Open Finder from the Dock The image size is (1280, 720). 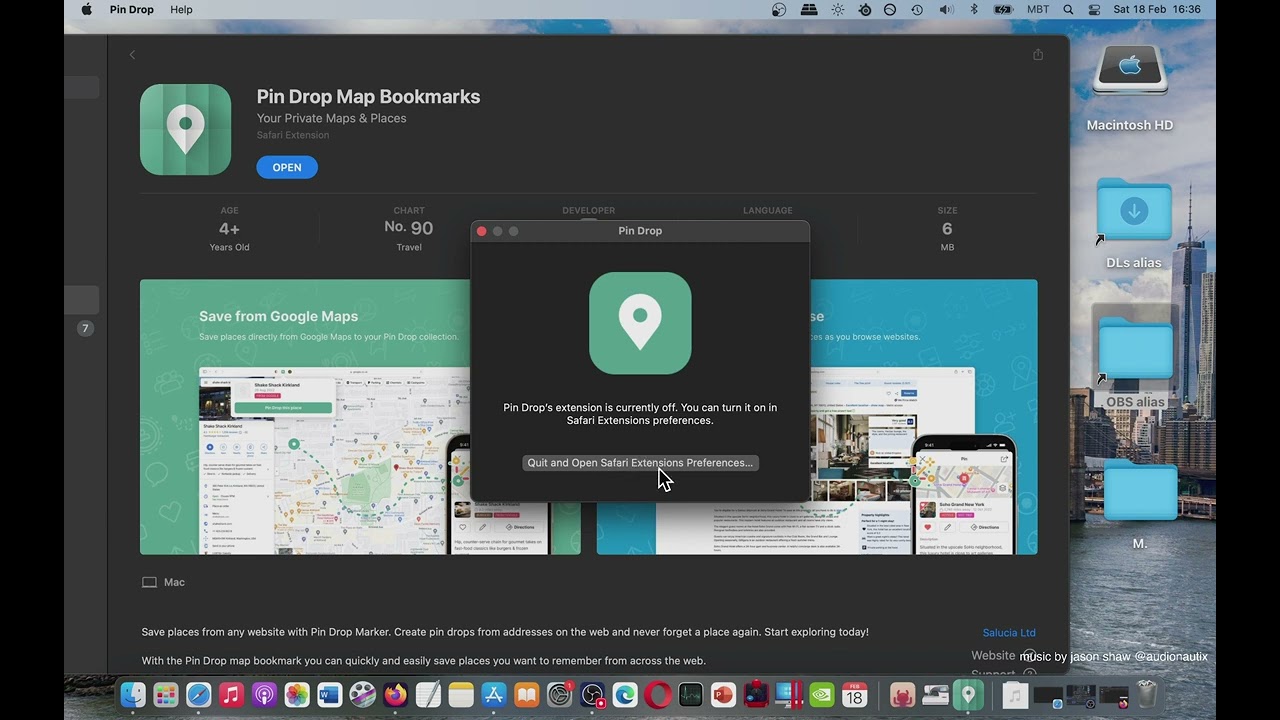coord(133,695)
